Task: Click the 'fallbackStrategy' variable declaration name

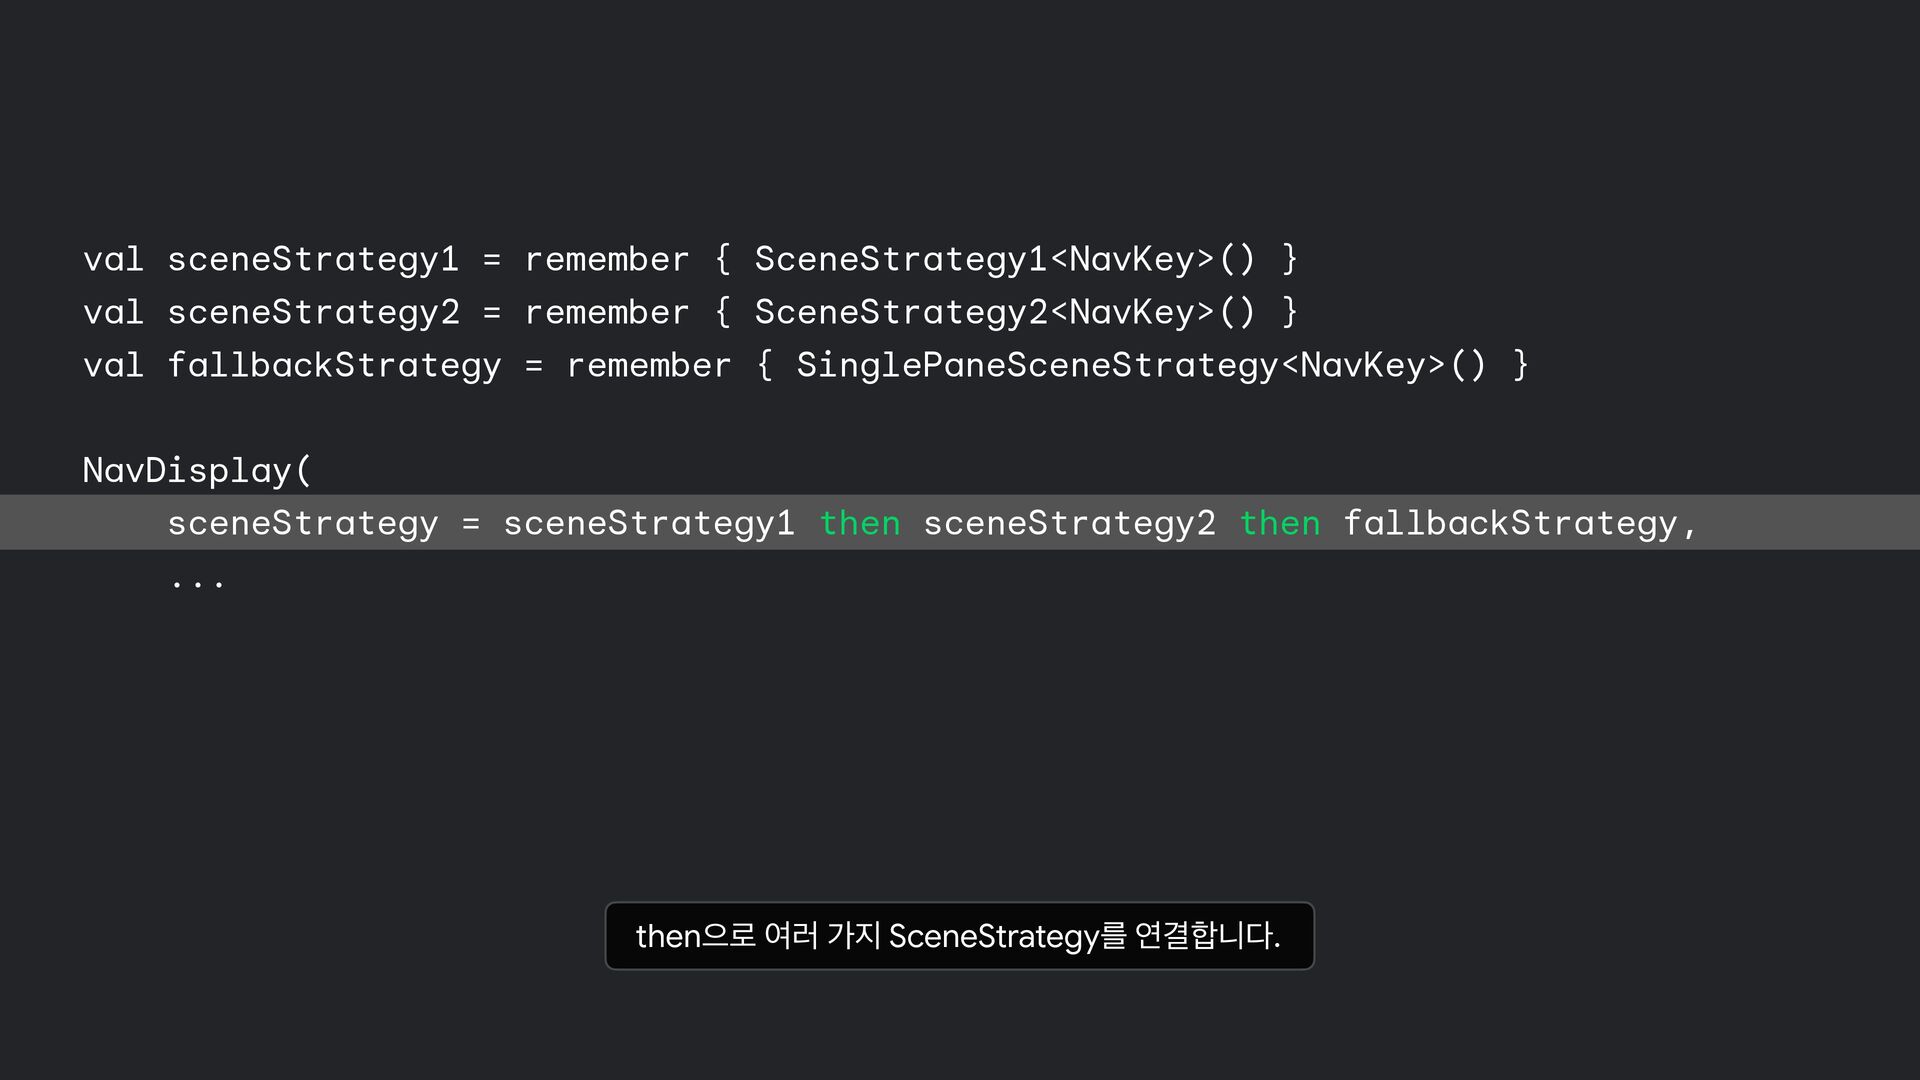Action: coord(334,365)
